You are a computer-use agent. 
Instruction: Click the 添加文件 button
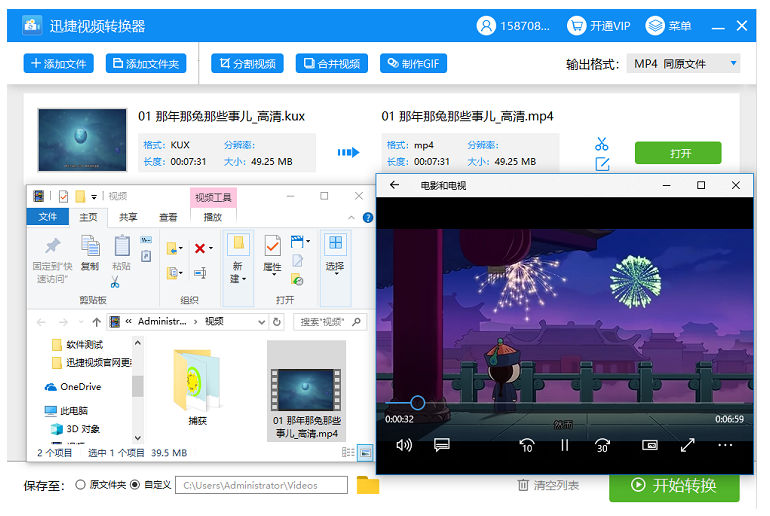click(x=58, y=63)
